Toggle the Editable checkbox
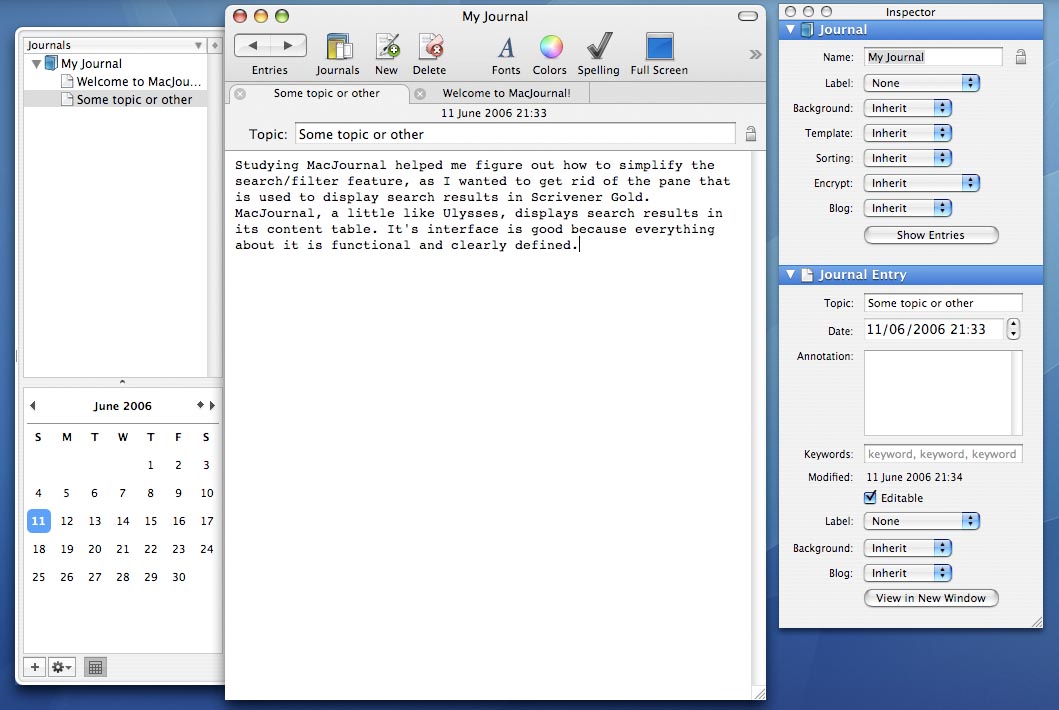The image size is (1059, 710). point(871,498)
